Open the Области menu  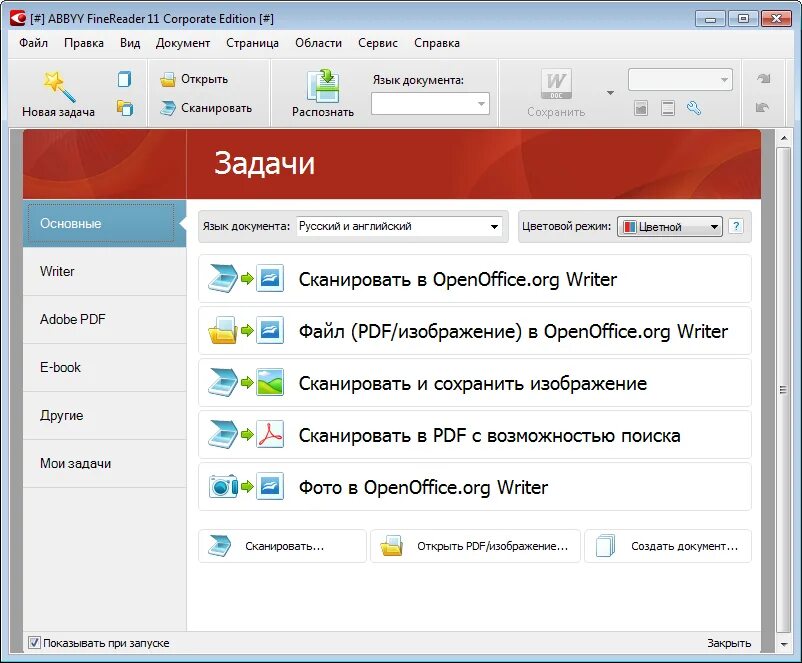click(318, 43)
